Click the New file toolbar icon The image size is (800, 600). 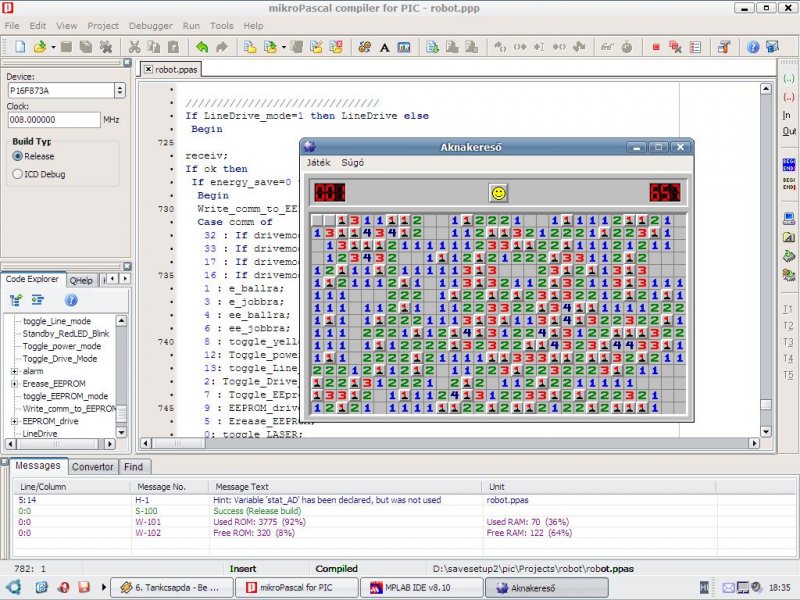pyautogui.click(x=20, y=47)
